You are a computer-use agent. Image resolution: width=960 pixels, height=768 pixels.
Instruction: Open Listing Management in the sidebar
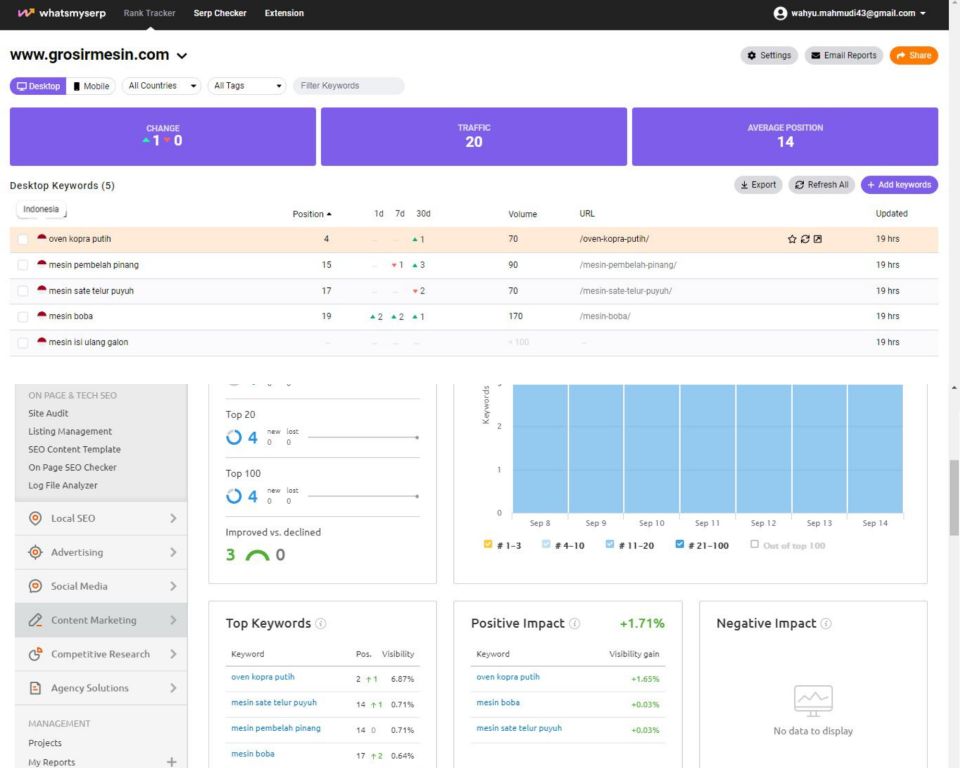click(x=70, y=431)
